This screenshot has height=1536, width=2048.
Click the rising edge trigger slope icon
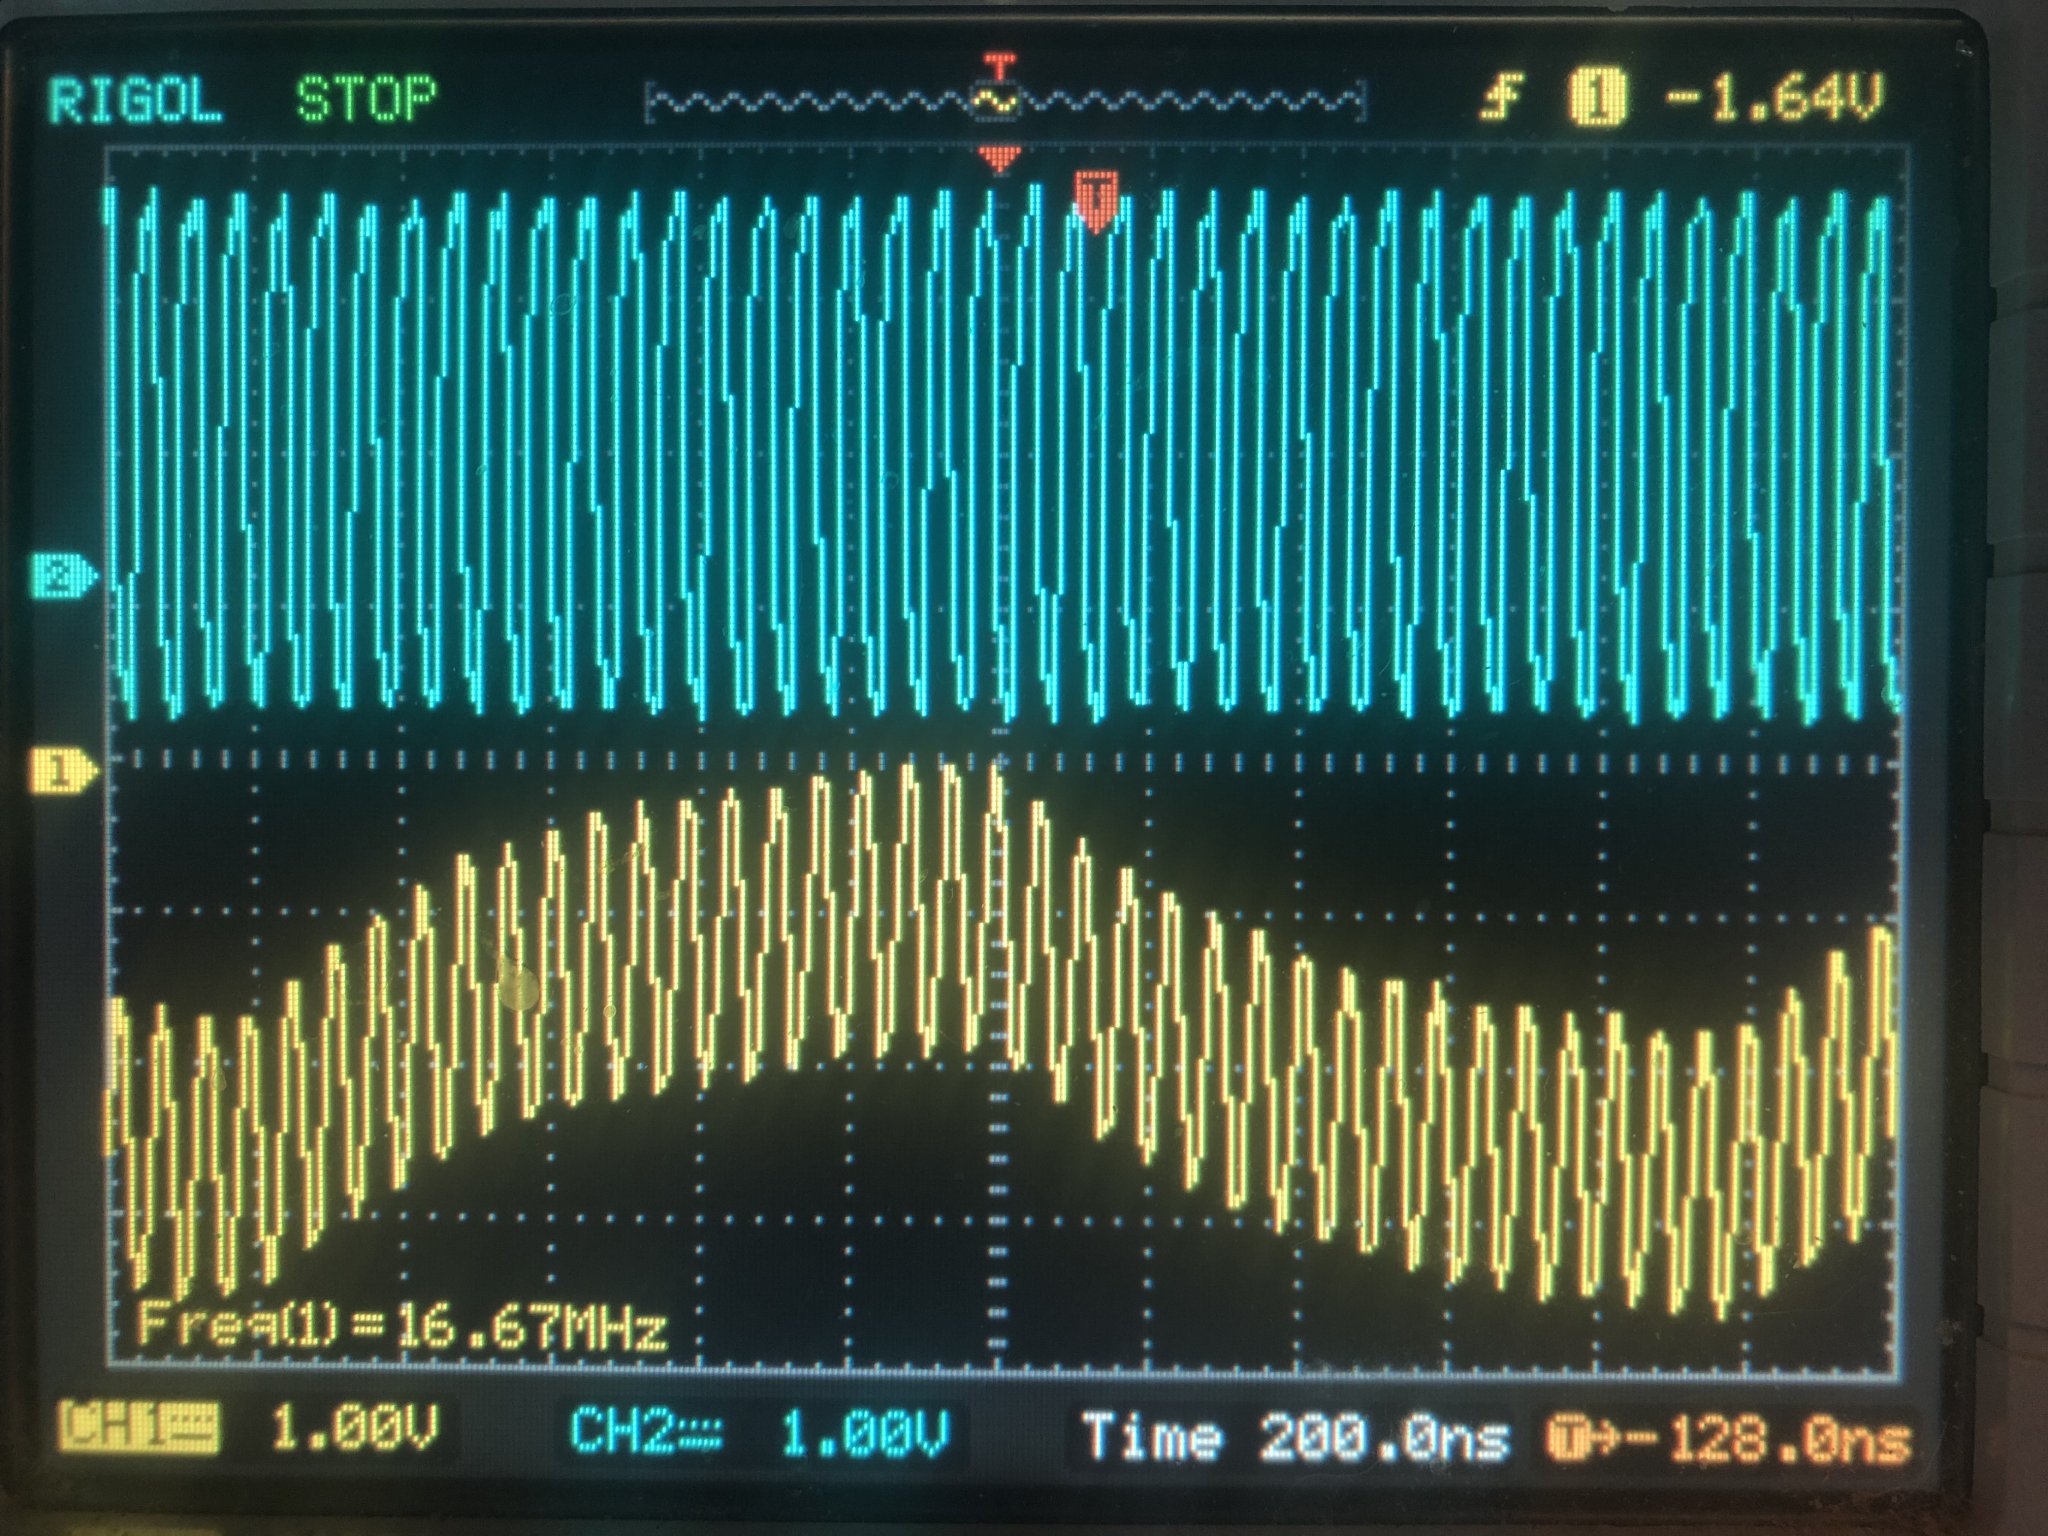pyautogui.click(x=1501, y=98)
